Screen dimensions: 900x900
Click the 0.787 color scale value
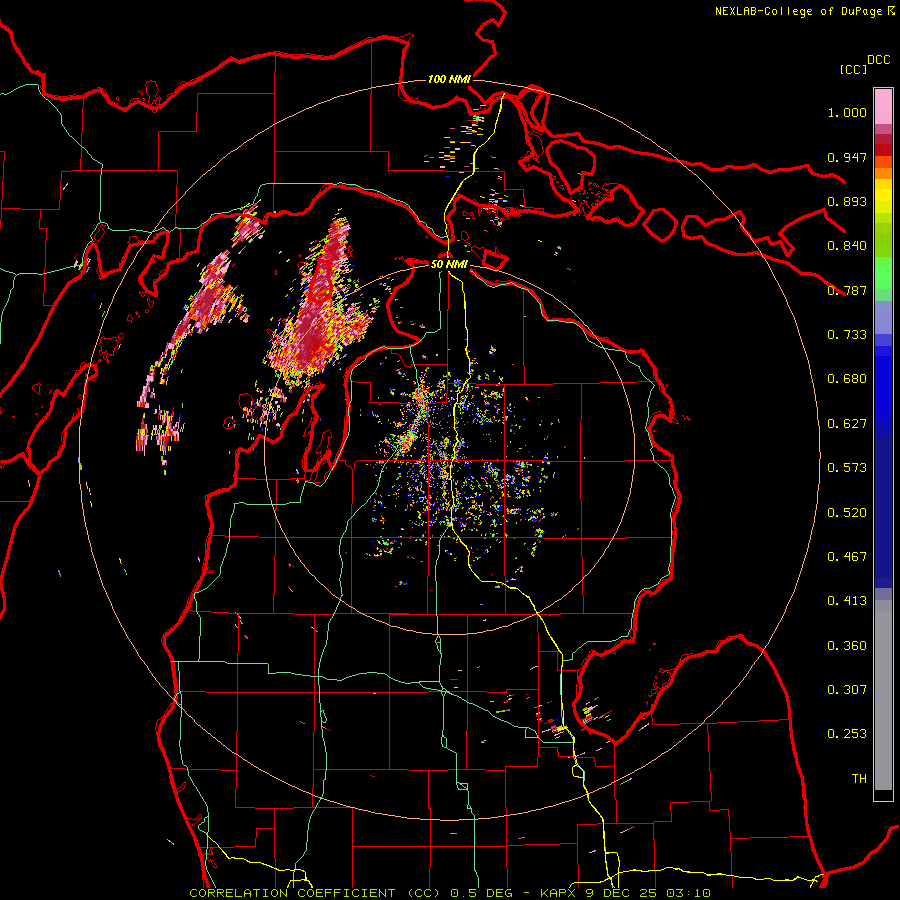pyautogui.click(x=847, y=290)
